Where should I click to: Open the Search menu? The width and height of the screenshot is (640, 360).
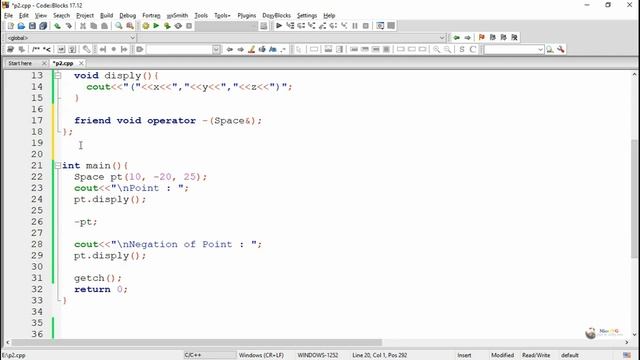click(61, 16)
